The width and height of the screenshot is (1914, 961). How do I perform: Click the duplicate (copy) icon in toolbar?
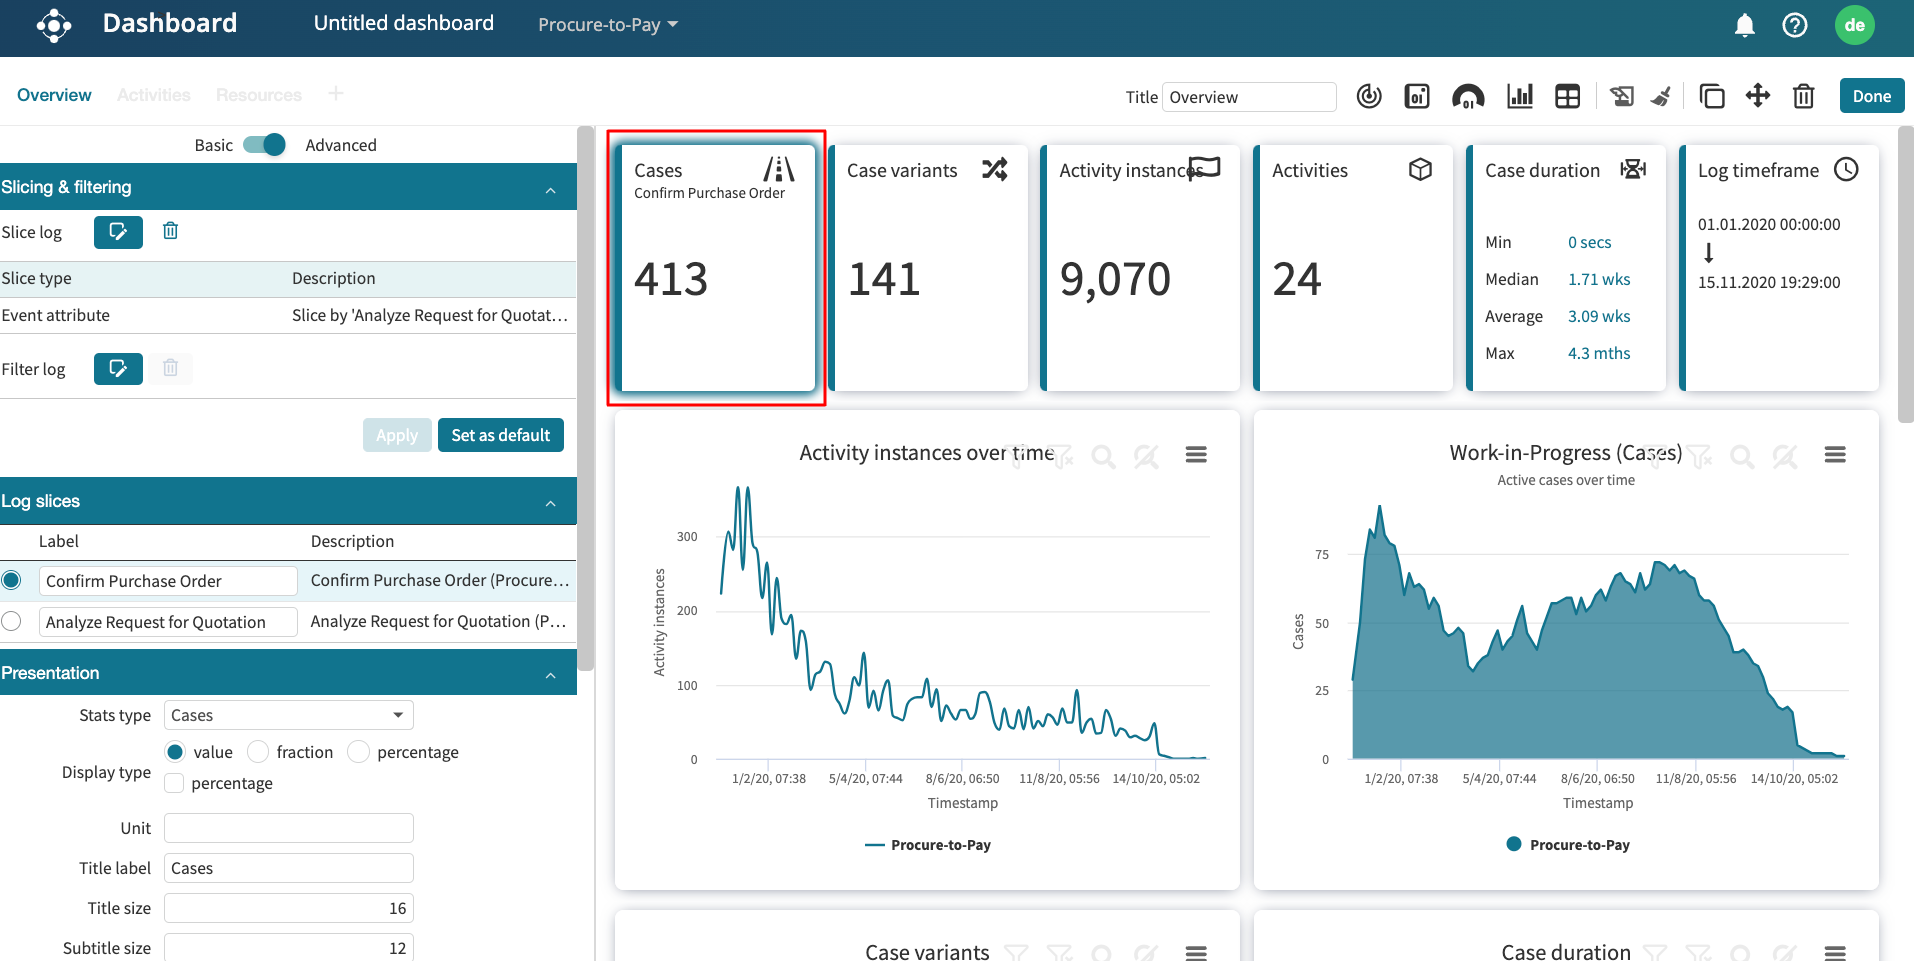click(1711, 96)
